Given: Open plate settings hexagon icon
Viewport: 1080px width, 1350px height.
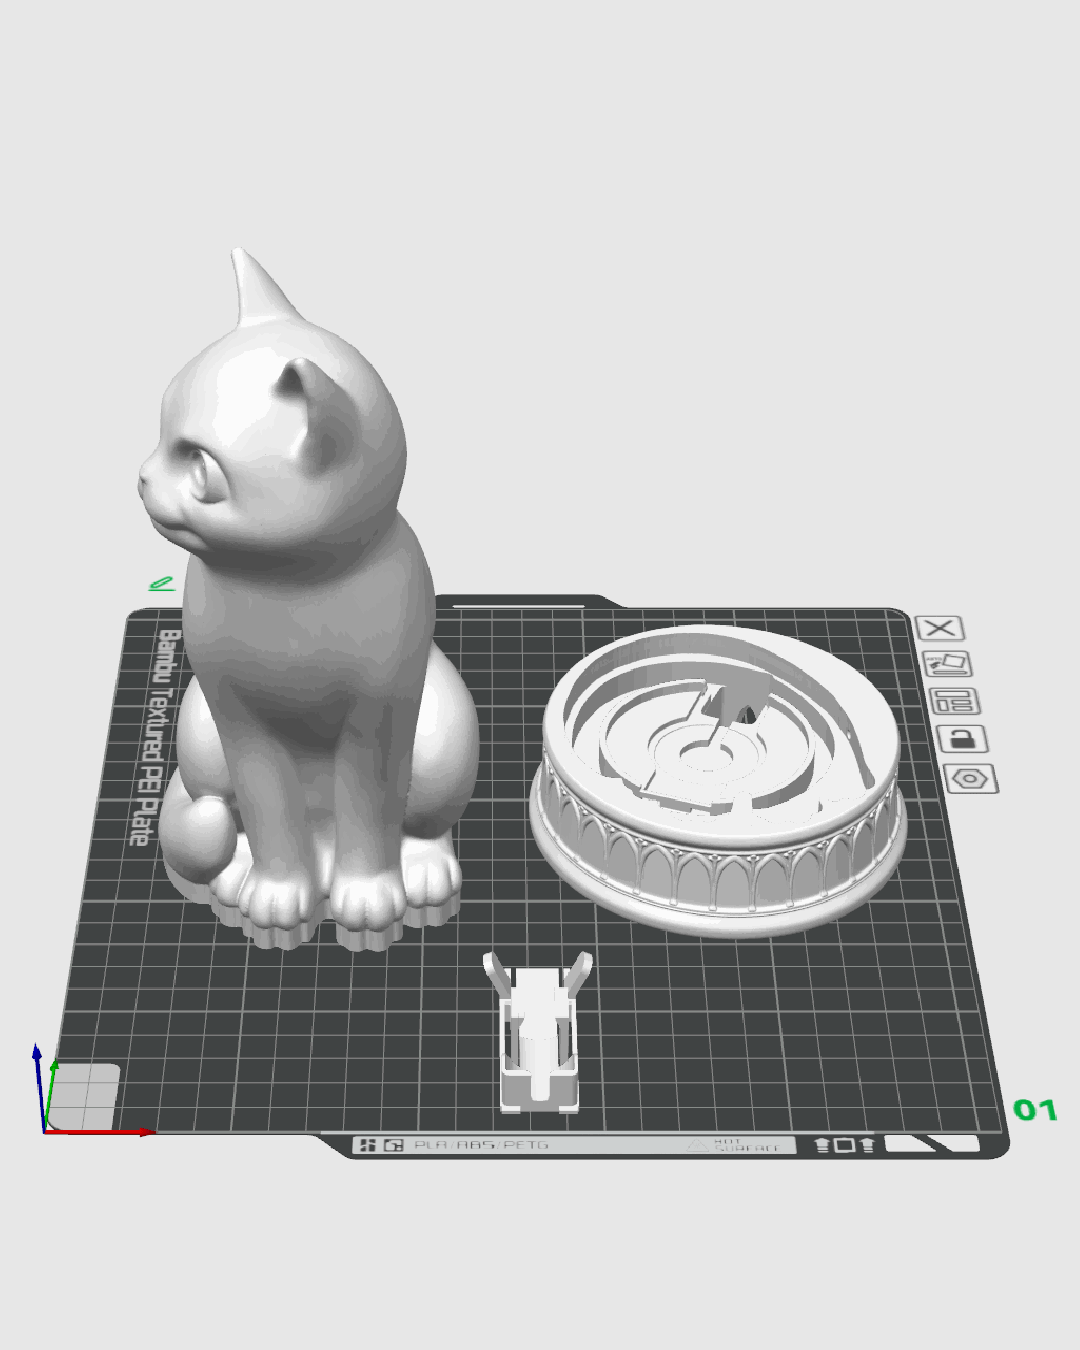Looking at the screenshot, I should 971,778.
